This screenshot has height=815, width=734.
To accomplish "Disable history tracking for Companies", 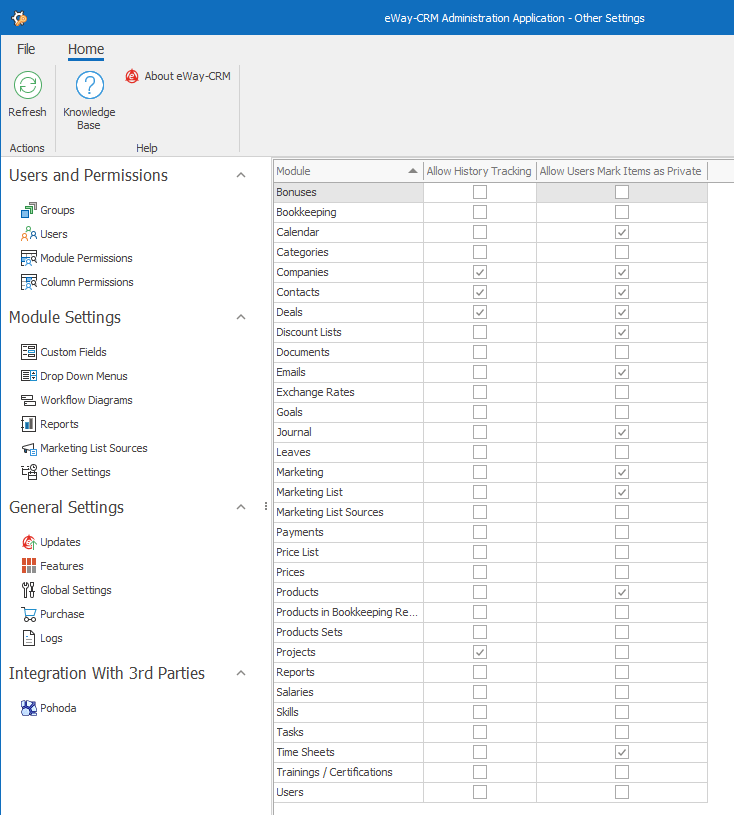I will [x=480, y=272].
